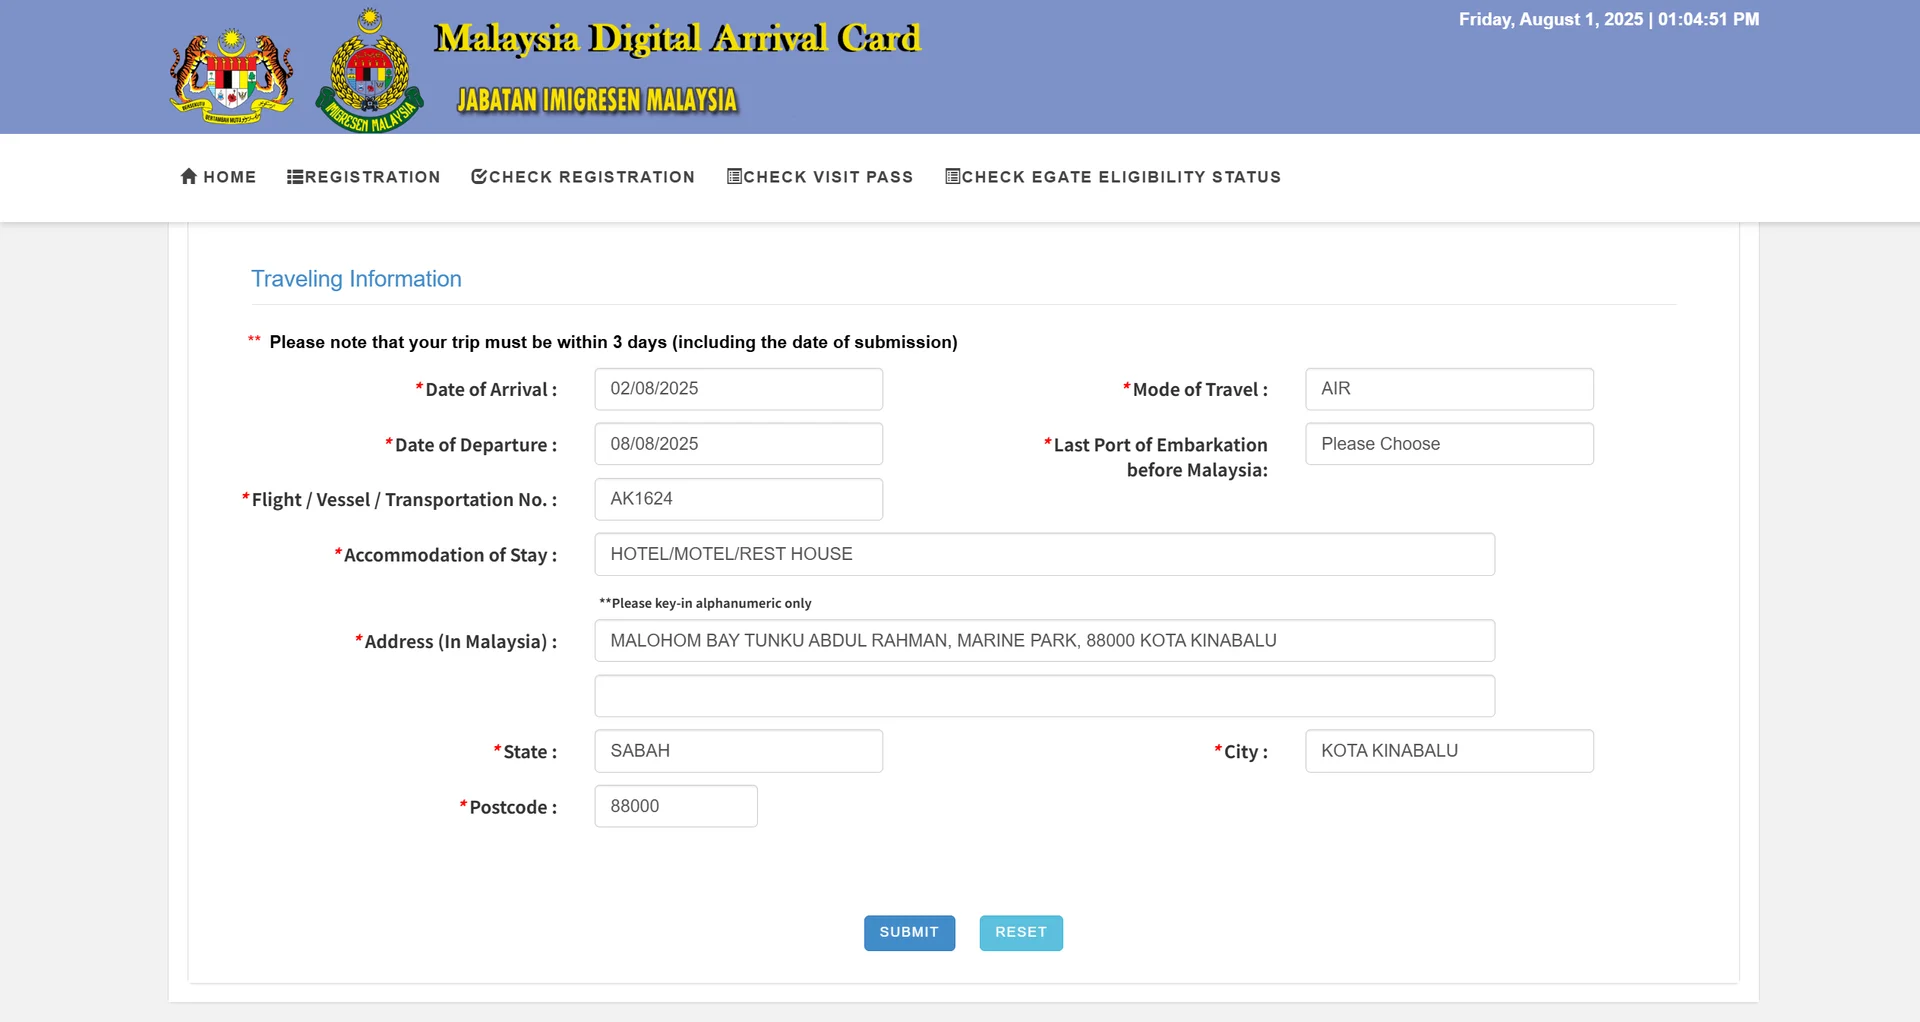Click the Malaysia coat of arms logo
The image size is (1920, 1022).
coord(231,77)
